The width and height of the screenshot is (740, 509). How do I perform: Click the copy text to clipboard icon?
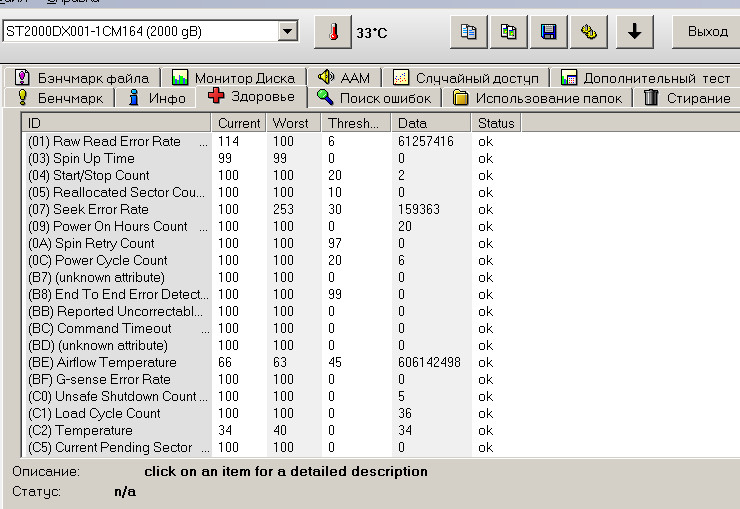468,32
